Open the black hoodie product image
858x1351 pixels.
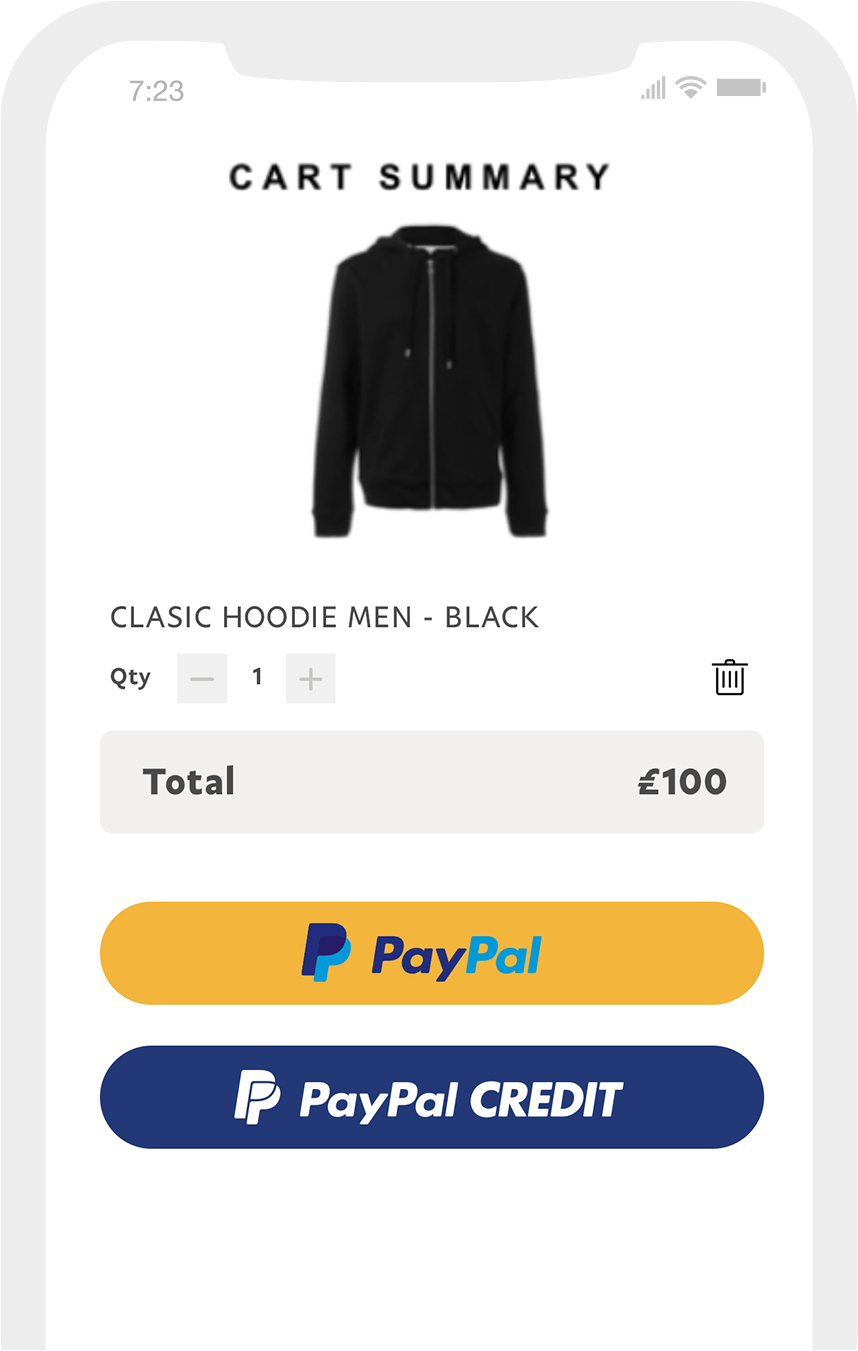tap(430, 382)
